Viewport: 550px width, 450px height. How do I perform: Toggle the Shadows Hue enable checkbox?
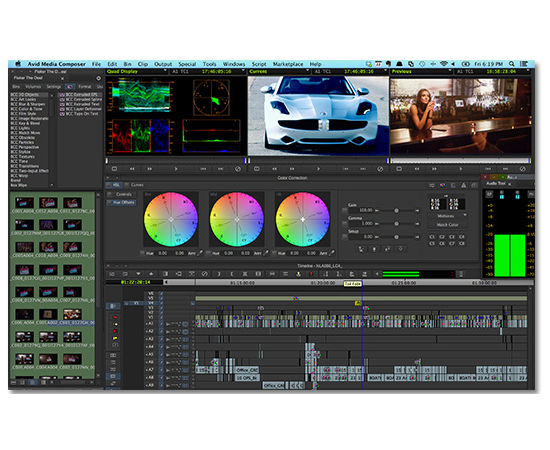tap(142, 253)
